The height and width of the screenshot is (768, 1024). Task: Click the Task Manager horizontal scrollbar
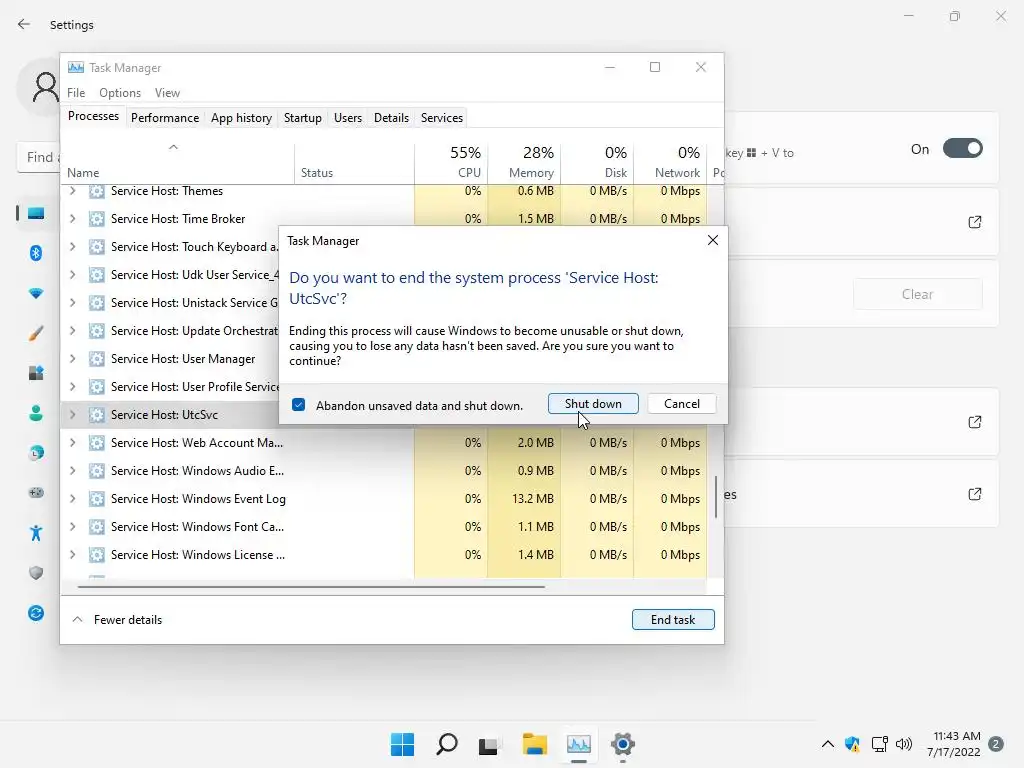point(311,586)
